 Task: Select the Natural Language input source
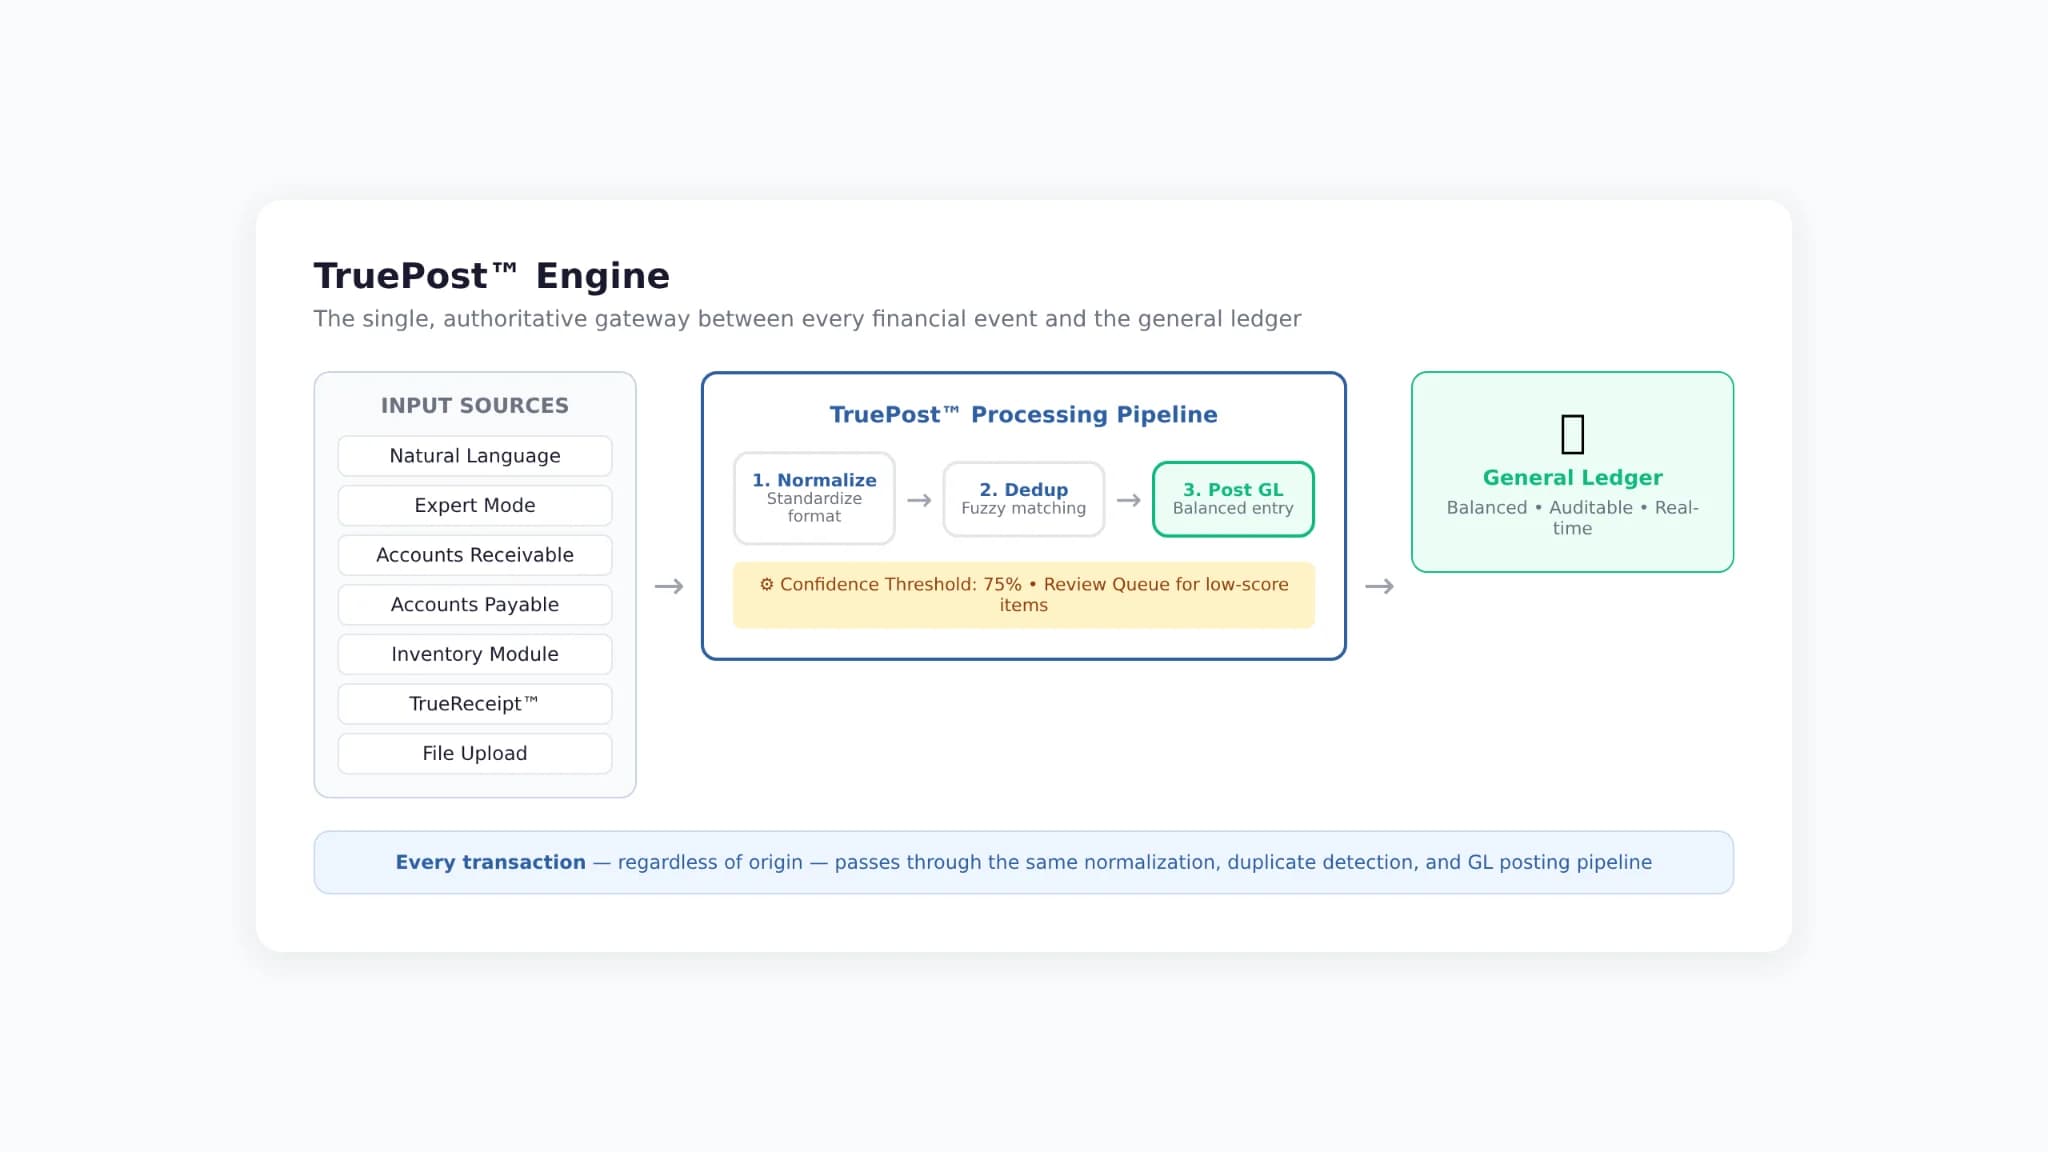(x=475, y=456)
